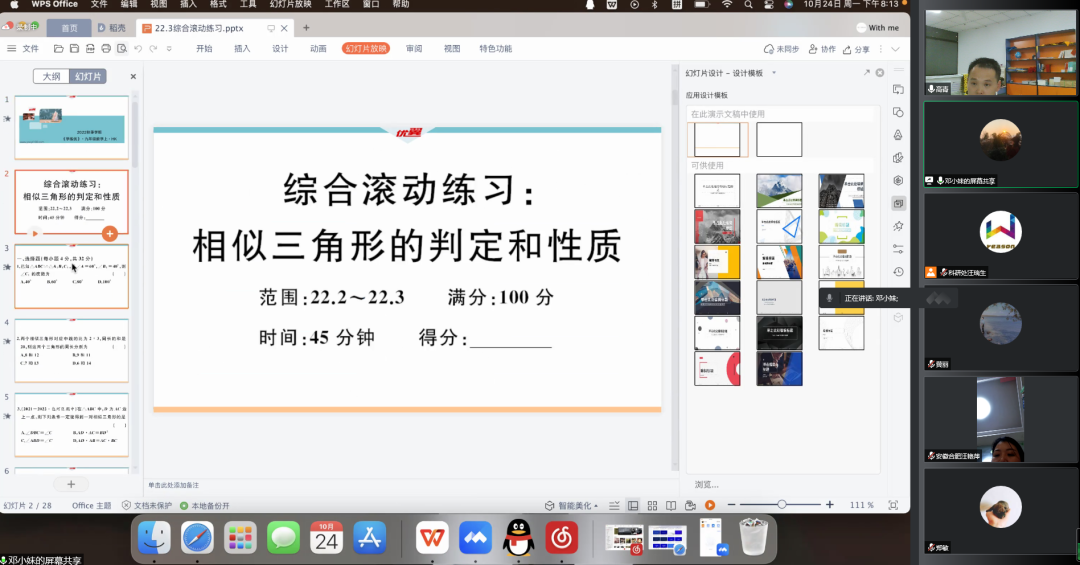This screenshot has width=1080, height=565.
Task: Play slide 2 from thumbnail play icon
Action: [35, 234]
